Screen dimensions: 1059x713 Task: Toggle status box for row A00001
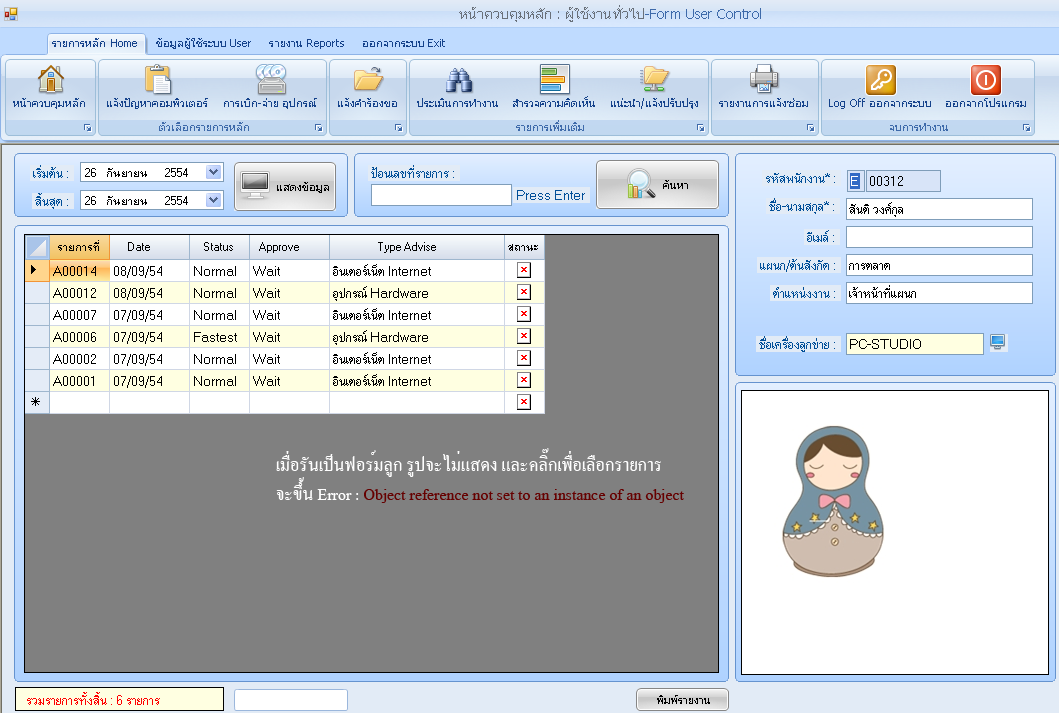[x=523, y=380]
